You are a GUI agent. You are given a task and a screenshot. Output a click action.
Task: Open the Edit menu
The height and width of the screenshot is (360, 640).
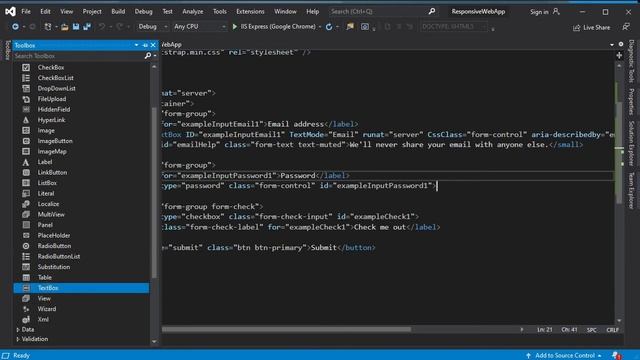tap(45, 11)
